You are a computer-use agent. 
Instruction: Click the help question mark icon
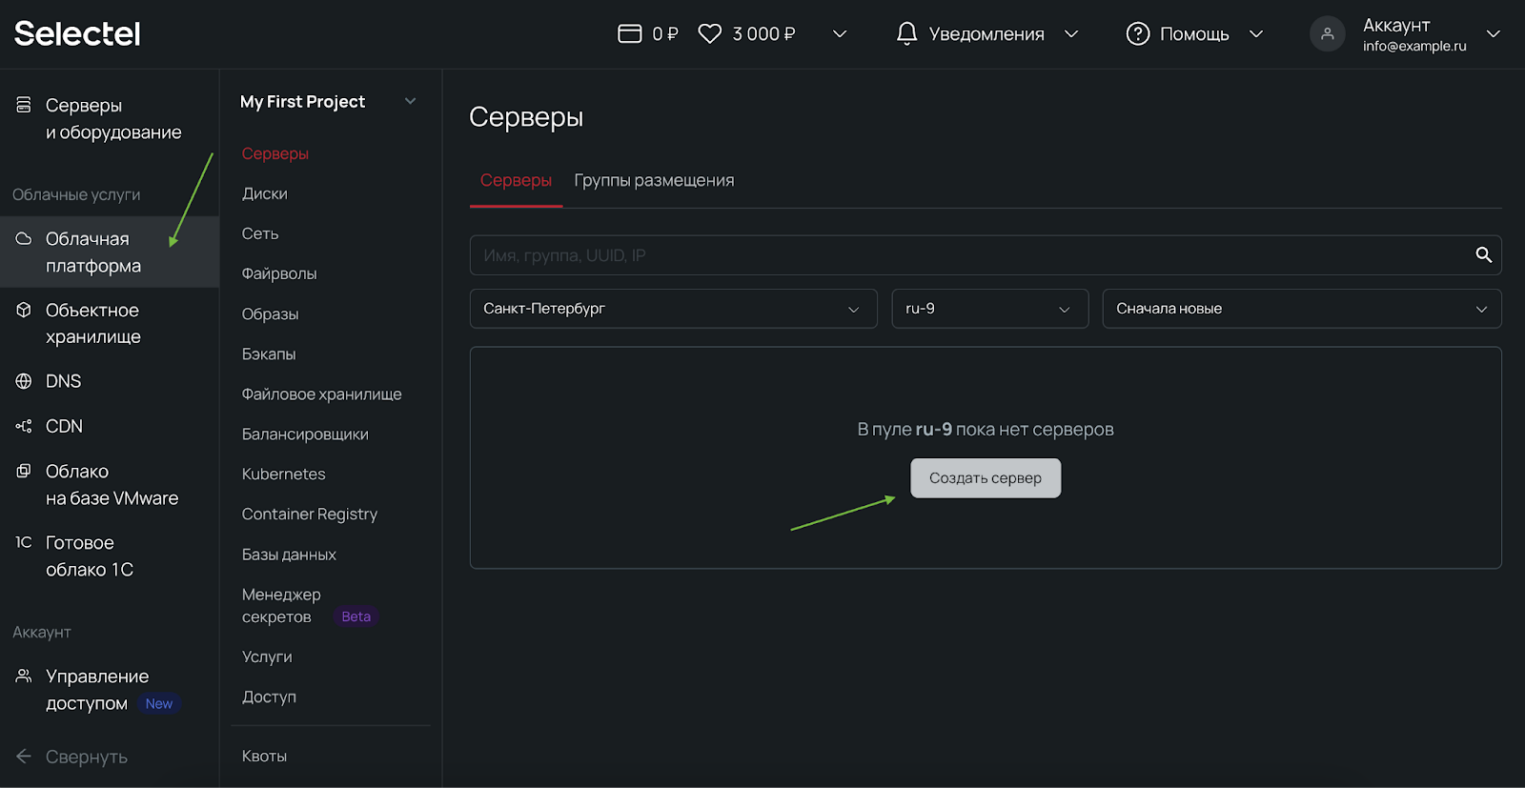click(x=1137, y=34)
